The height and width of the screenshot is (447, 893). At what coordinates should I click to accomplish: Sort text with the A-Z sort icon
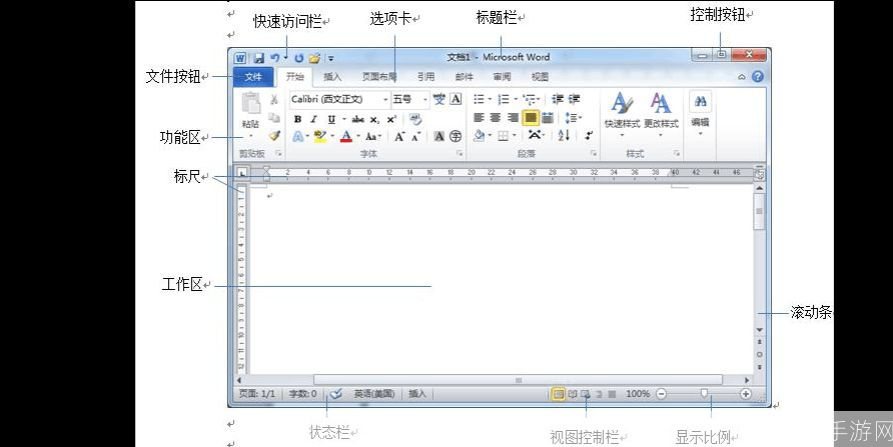[564, 136]
